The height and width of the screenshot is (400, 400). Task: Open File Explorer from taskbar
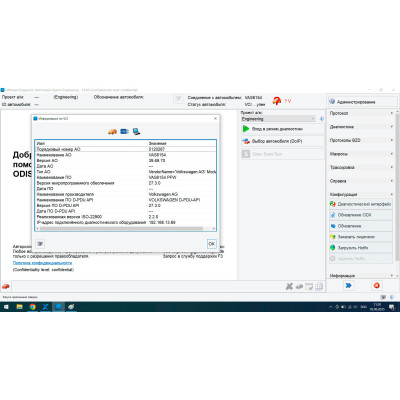pyautogui.click(x=19, y=307)
